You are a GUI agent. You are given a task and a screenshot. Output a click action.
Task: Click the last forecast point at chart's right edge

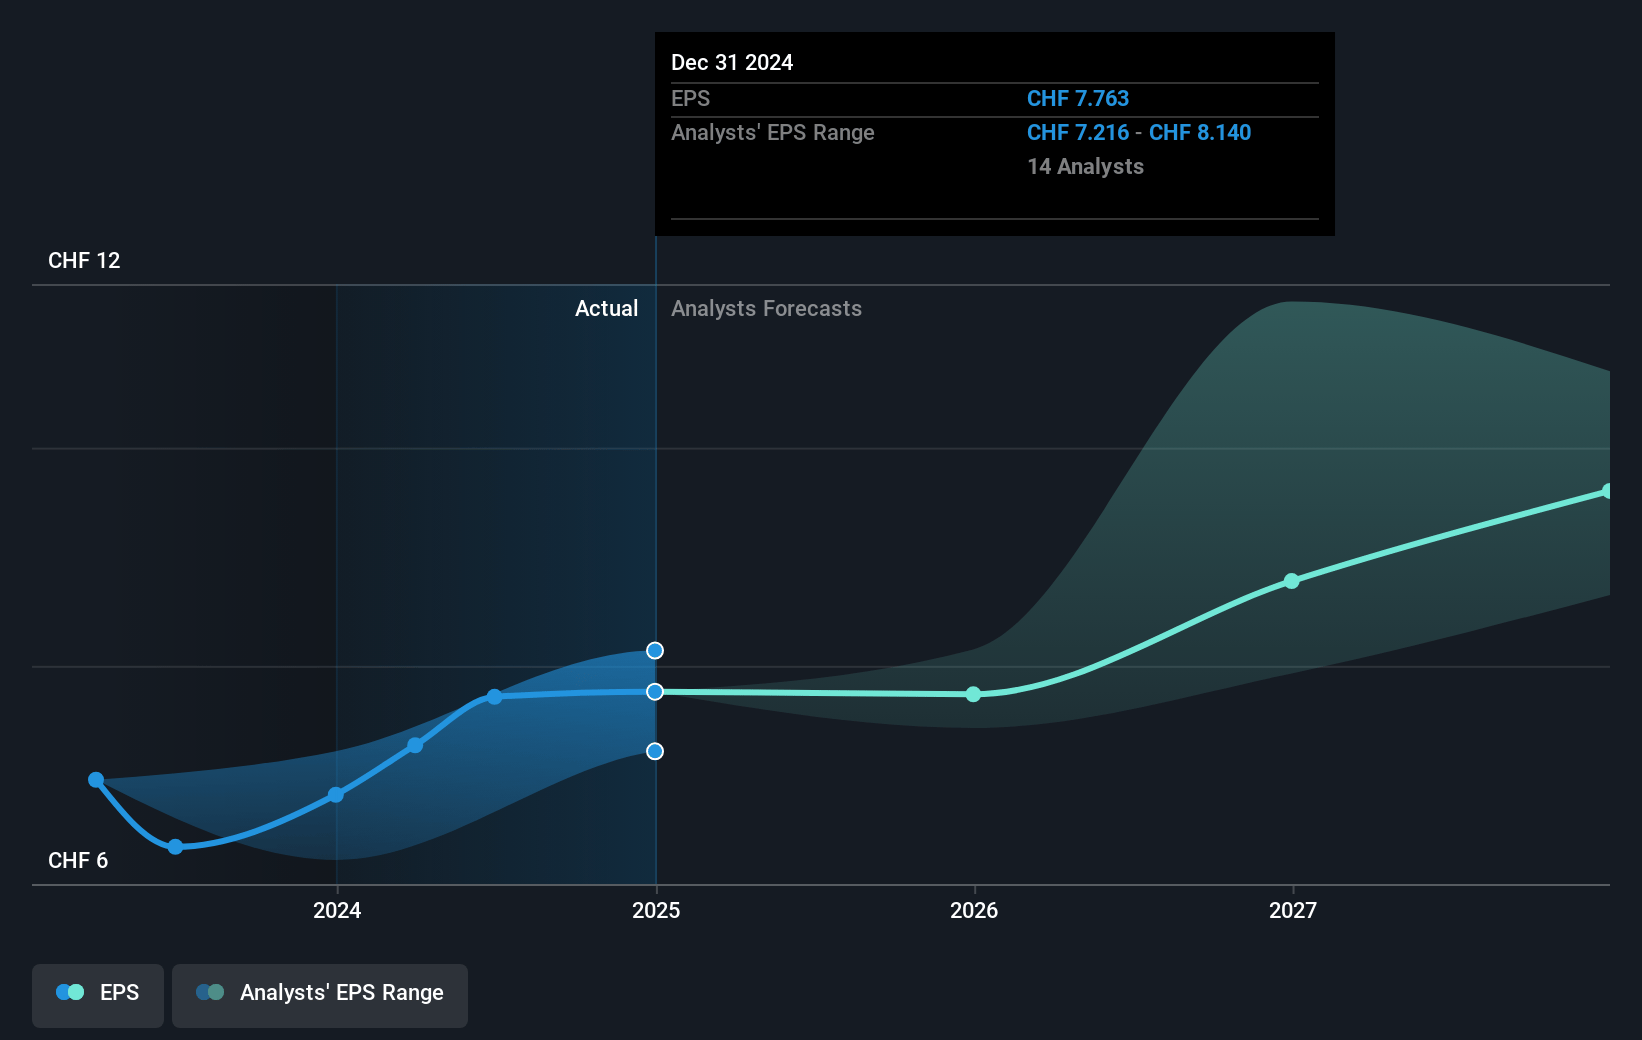click(1607, 491)
